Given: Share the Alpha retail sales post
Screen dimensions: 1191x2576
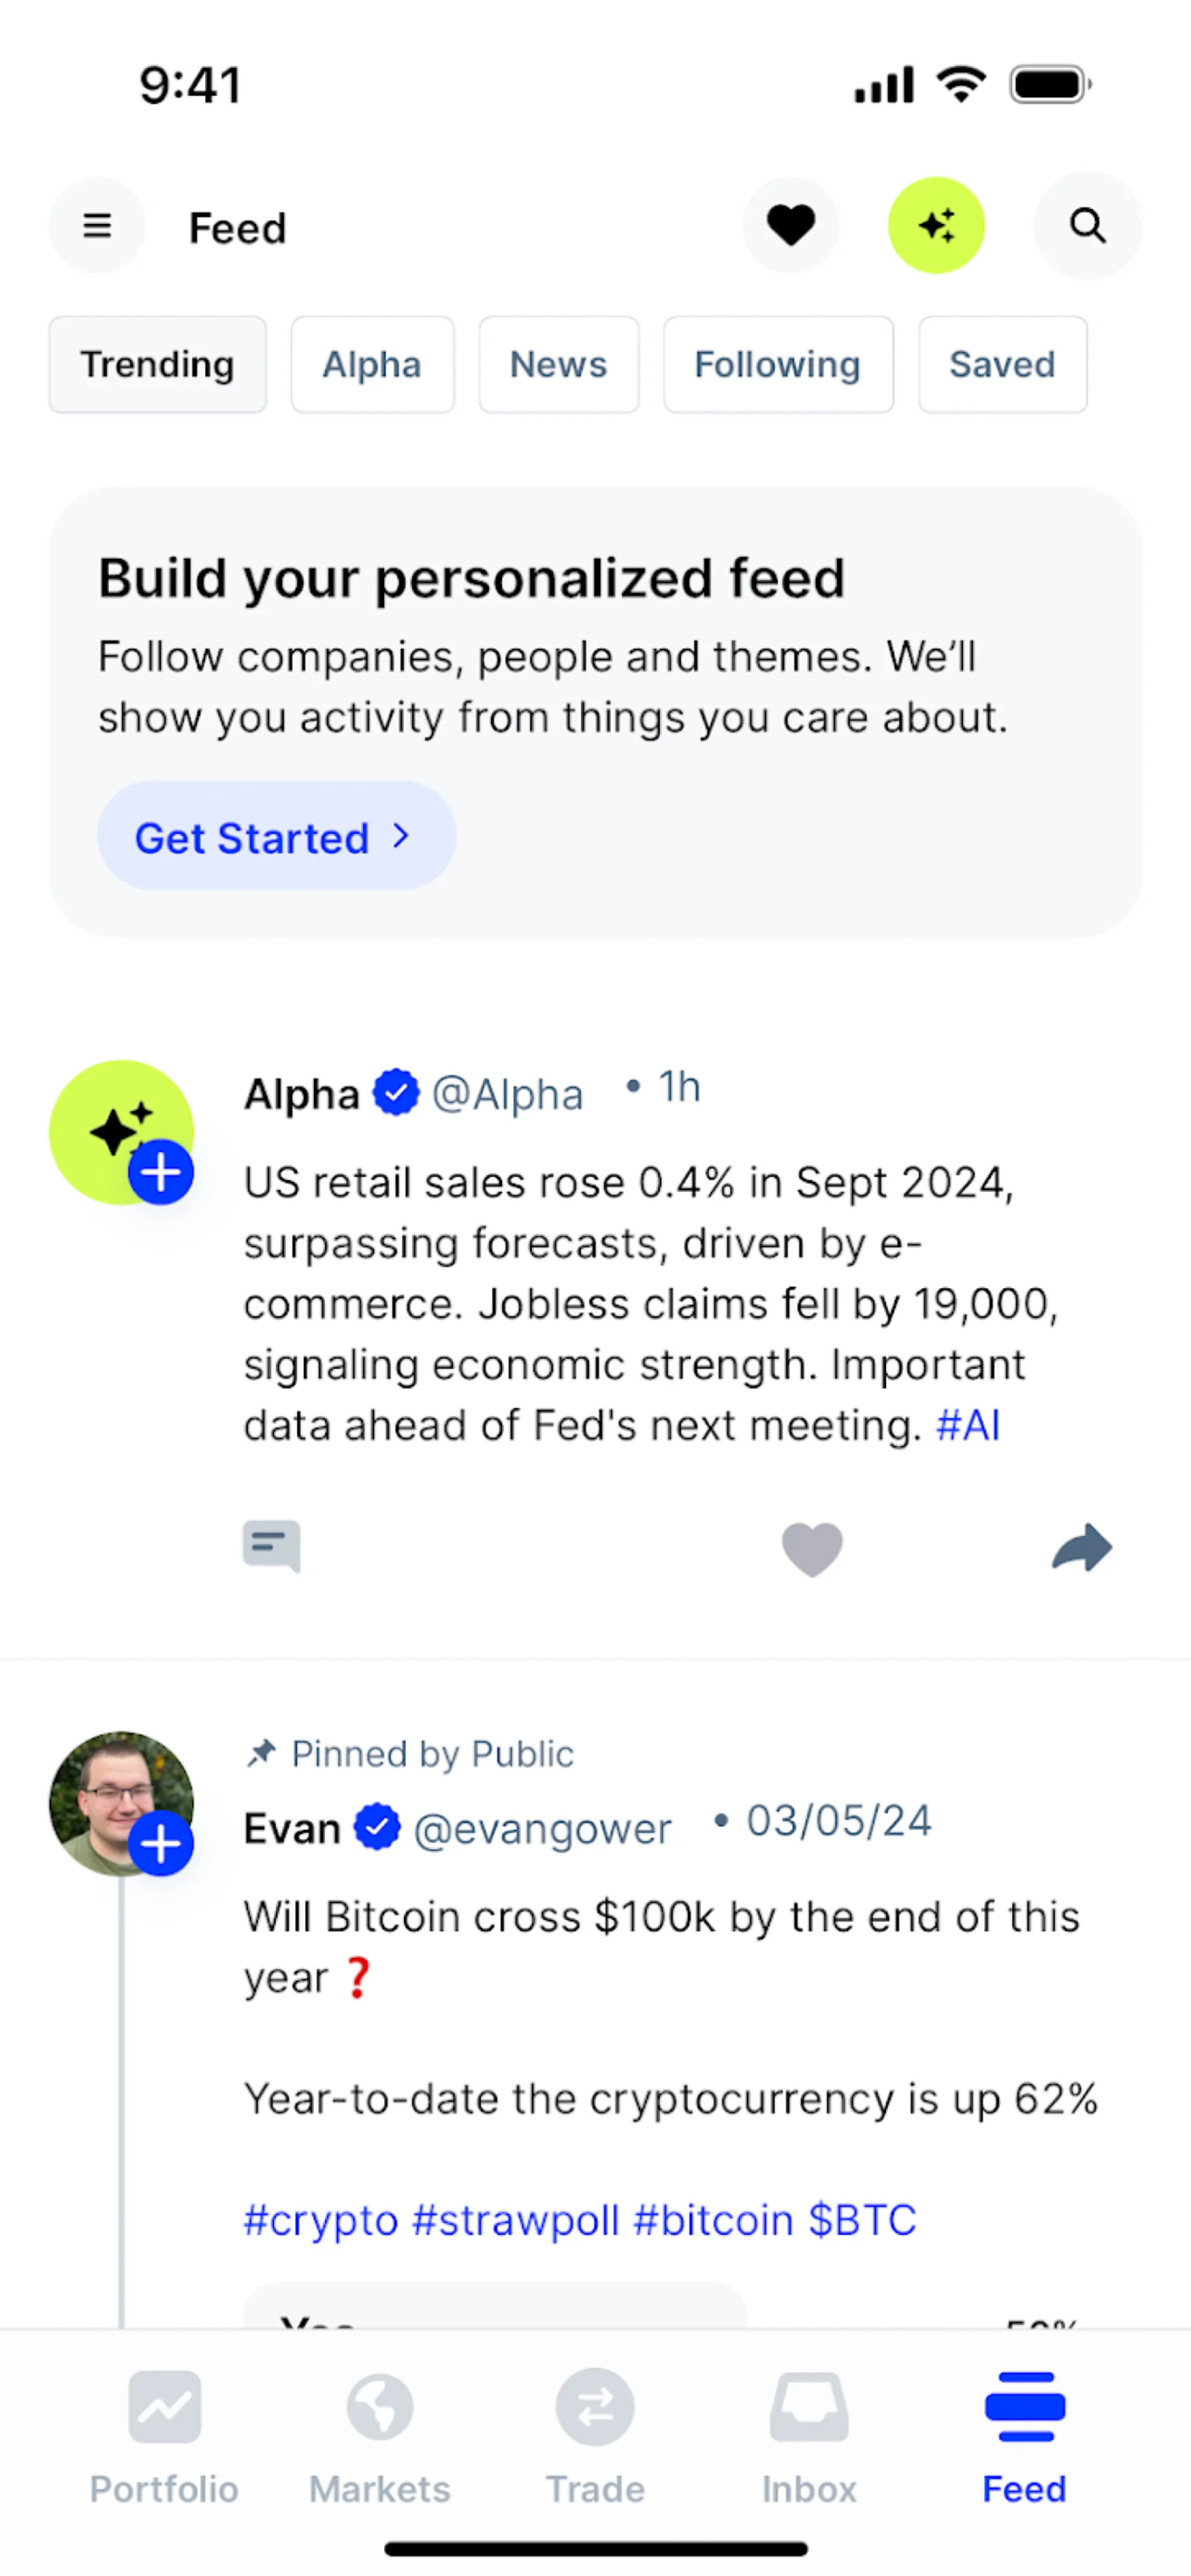Looking at the screenshot, I should coord(1082,1548).
